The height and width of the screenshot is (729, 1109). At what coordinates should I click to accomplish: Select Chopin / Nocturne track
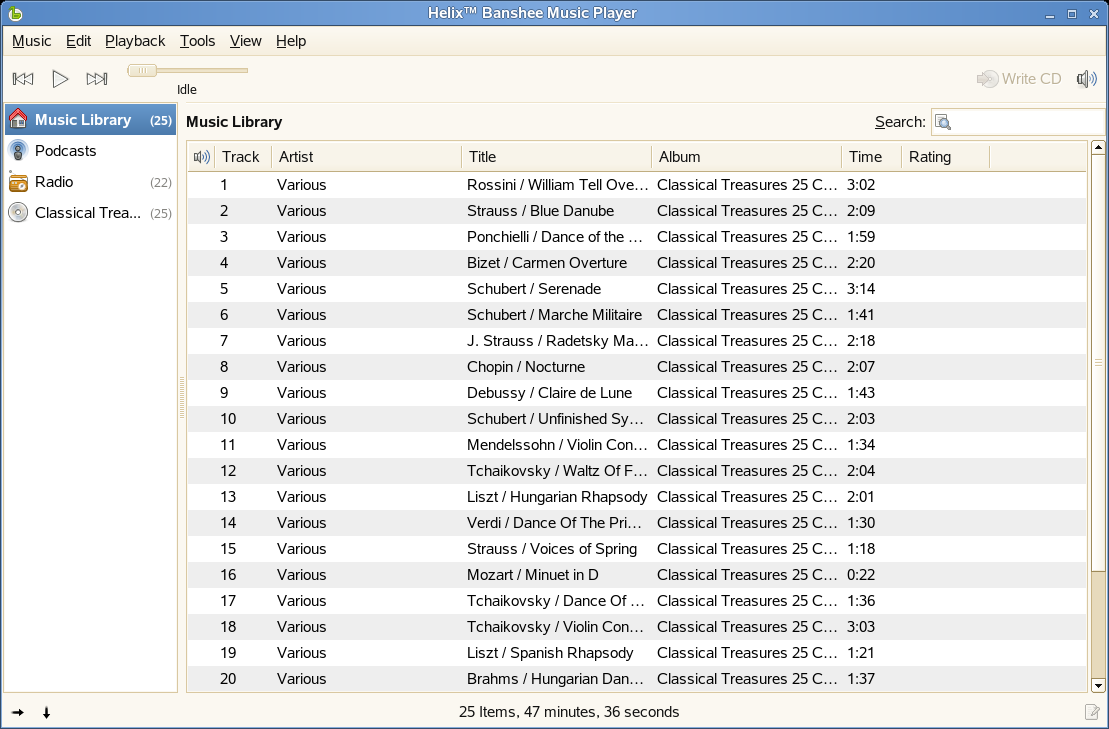(x=637, y=367)
